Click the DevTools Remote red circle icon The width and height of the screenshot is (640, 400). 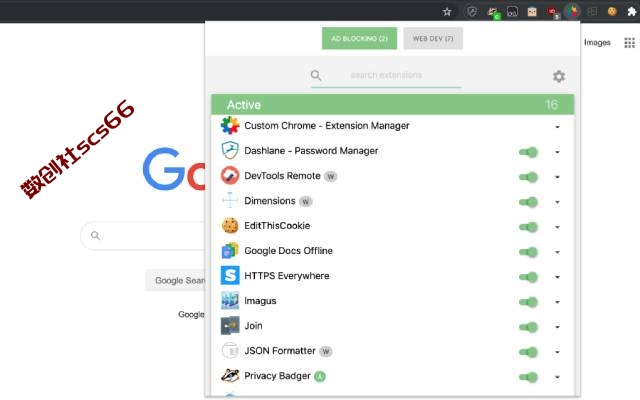(x=230, y=176)
